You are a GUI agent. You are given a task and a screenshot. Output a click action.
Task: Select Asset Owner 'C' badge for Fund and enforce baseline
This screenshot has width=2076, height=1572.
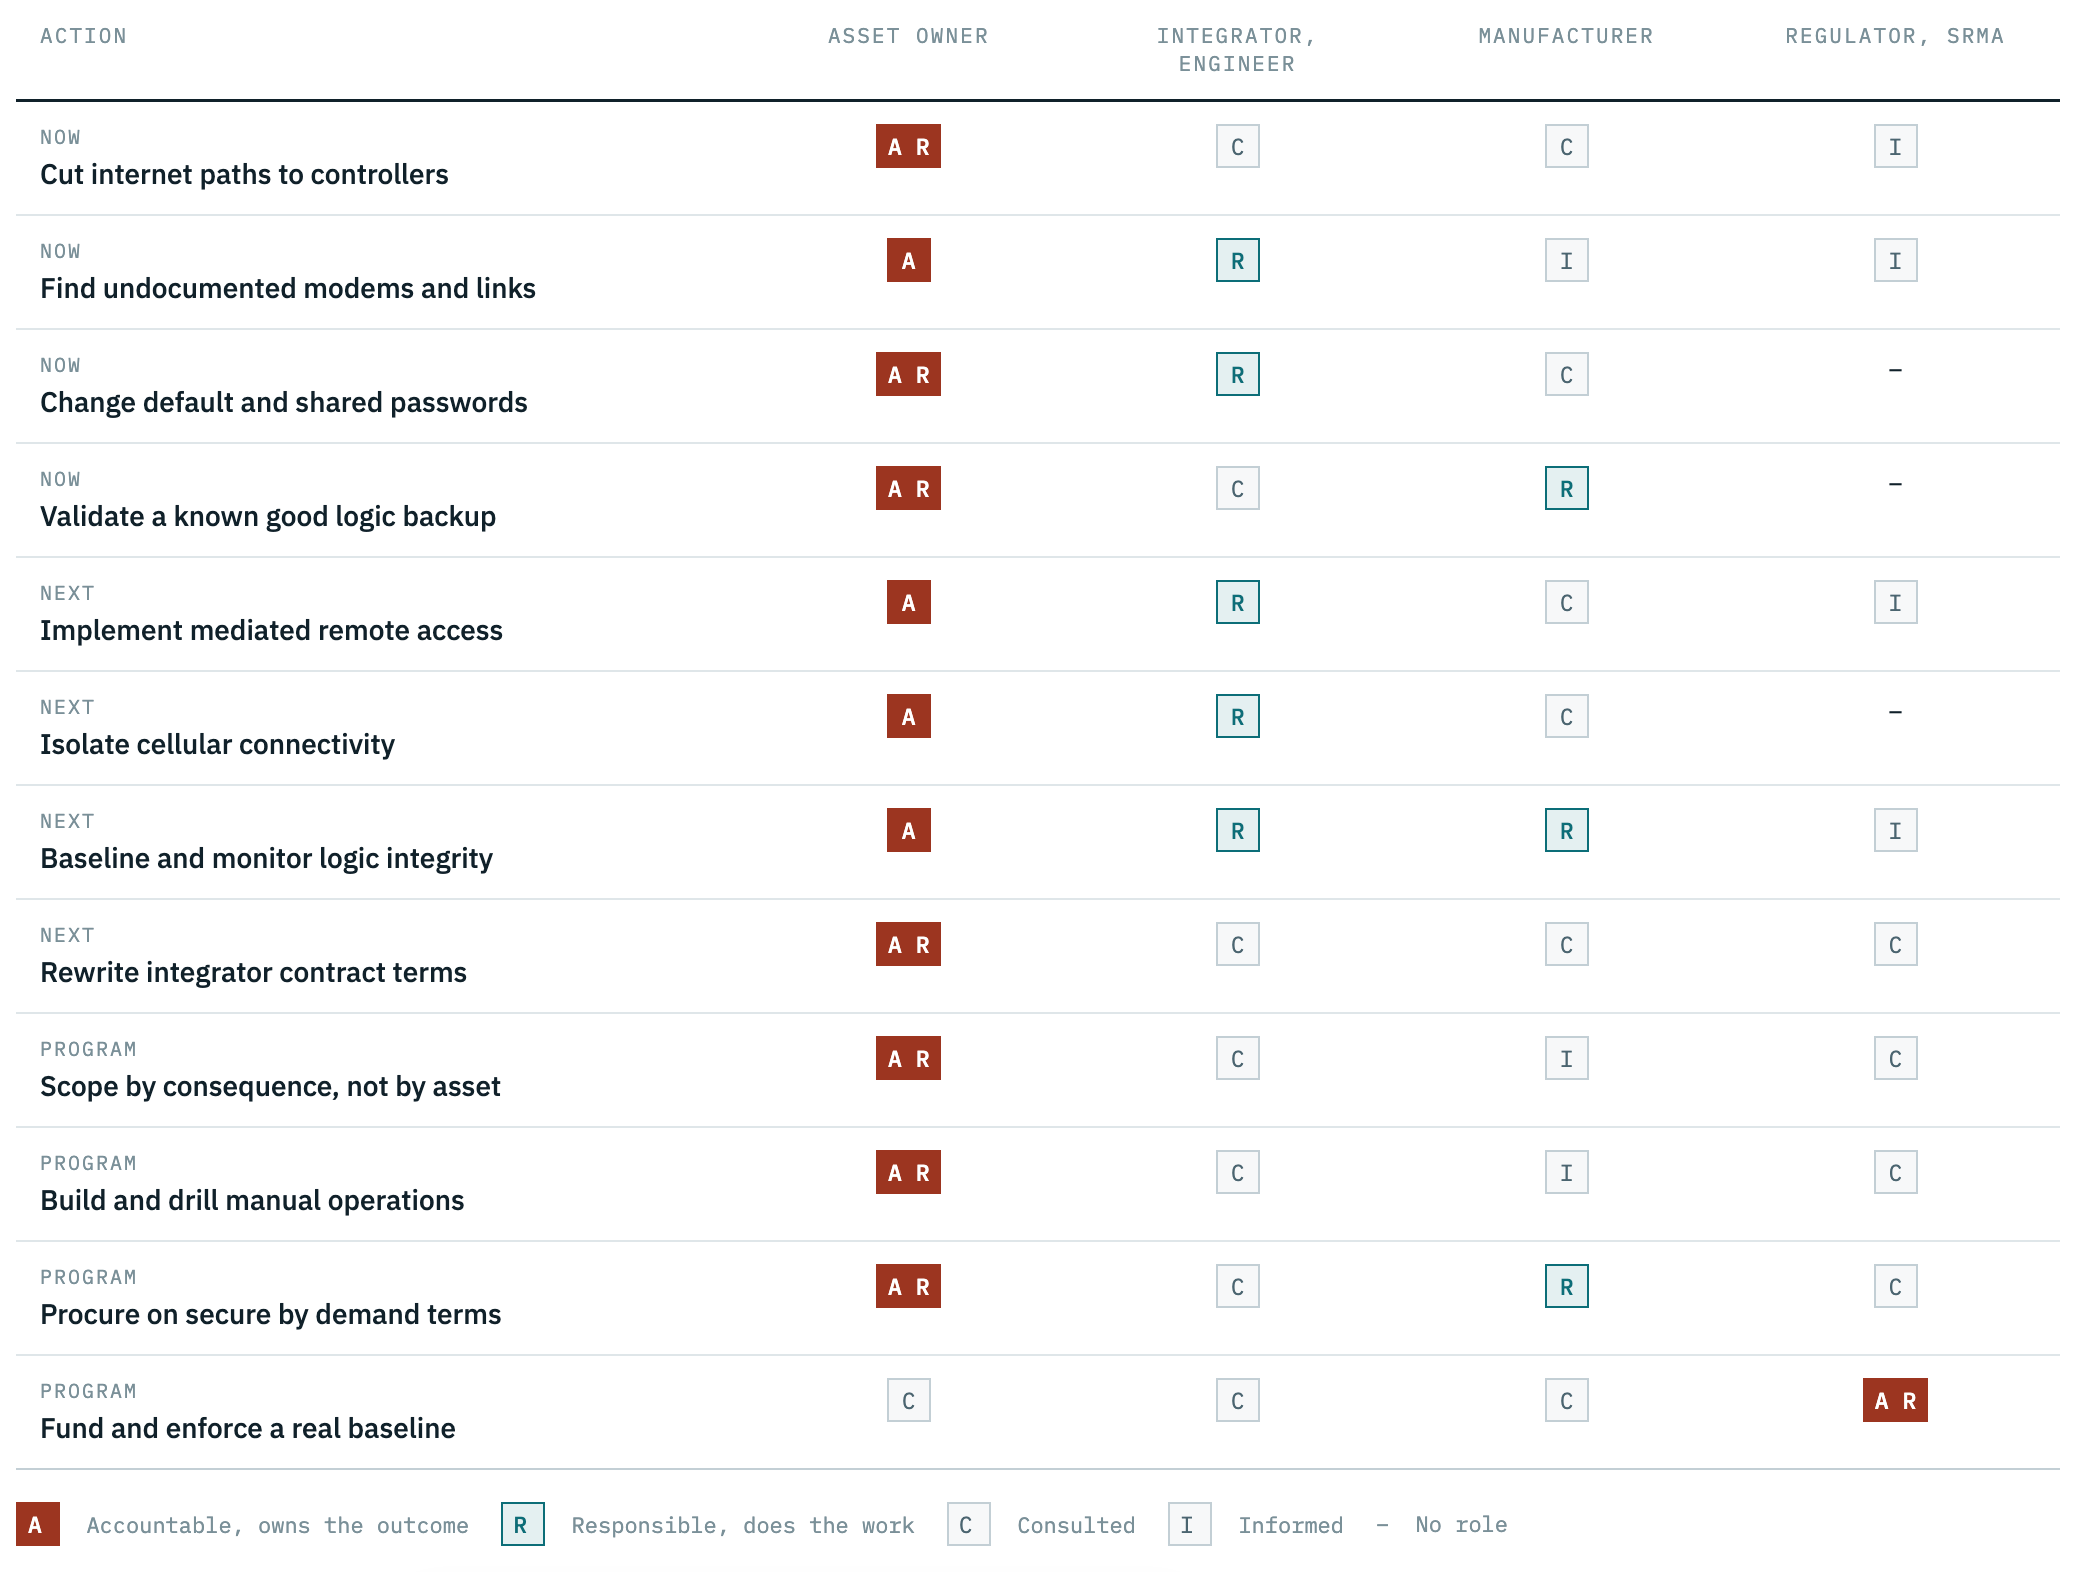(x=908, y=1400)
